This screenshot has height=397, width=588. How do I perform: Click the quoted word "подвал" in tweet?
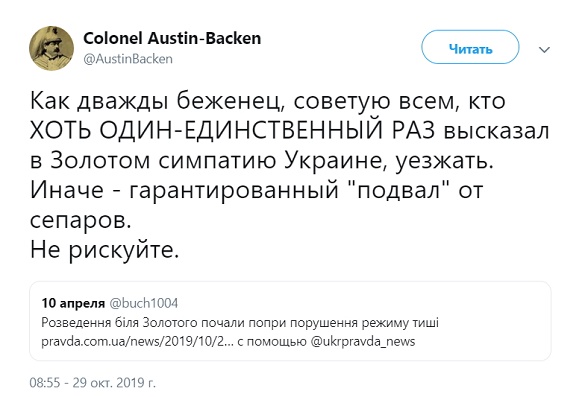400,190
